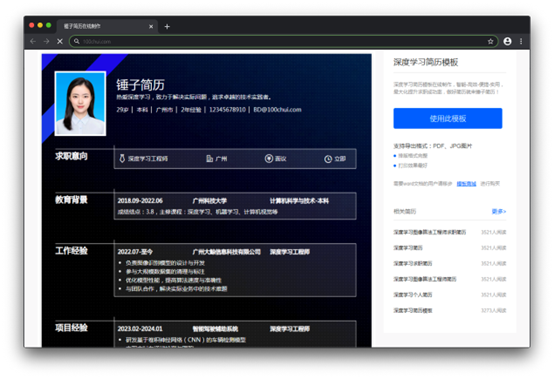
Task: Stop page loading with the X button
Action: [x=60, y=41]
